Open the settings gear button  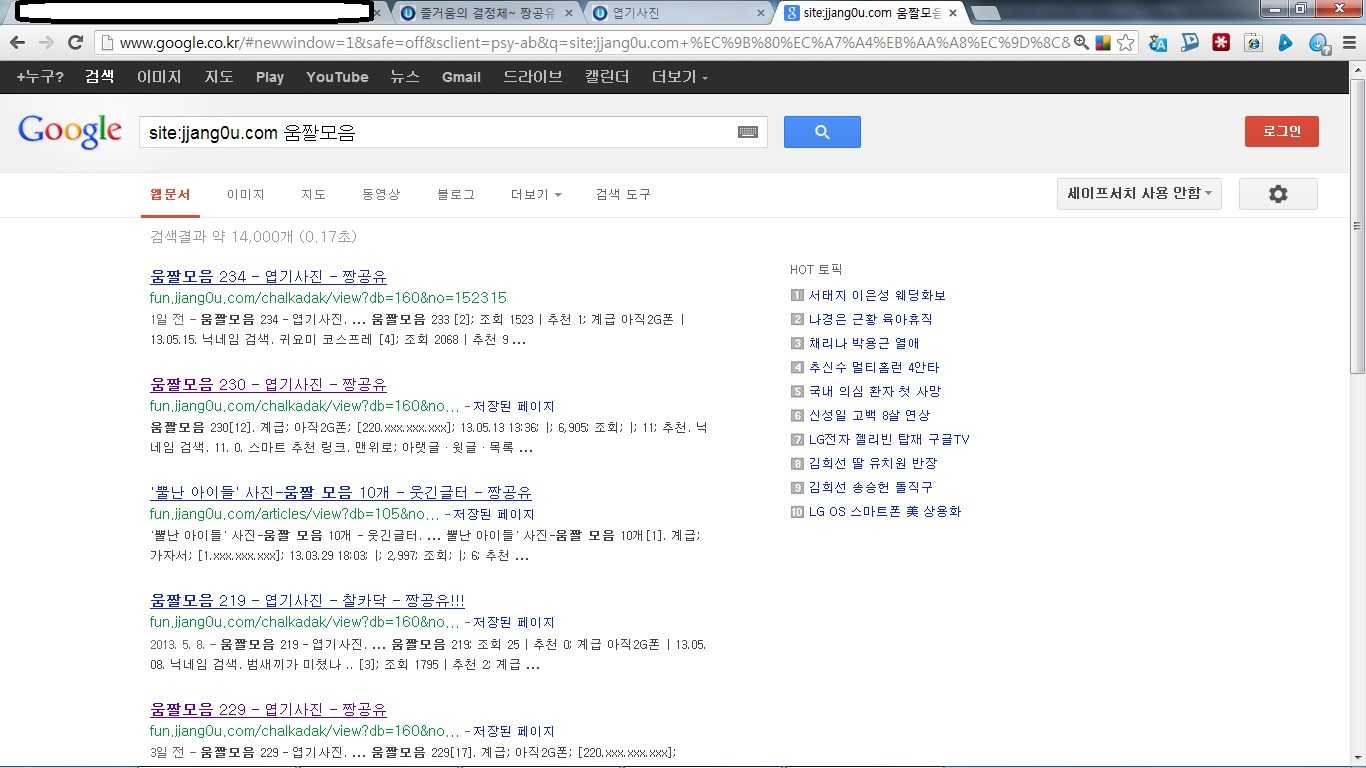coord(1278,194)
